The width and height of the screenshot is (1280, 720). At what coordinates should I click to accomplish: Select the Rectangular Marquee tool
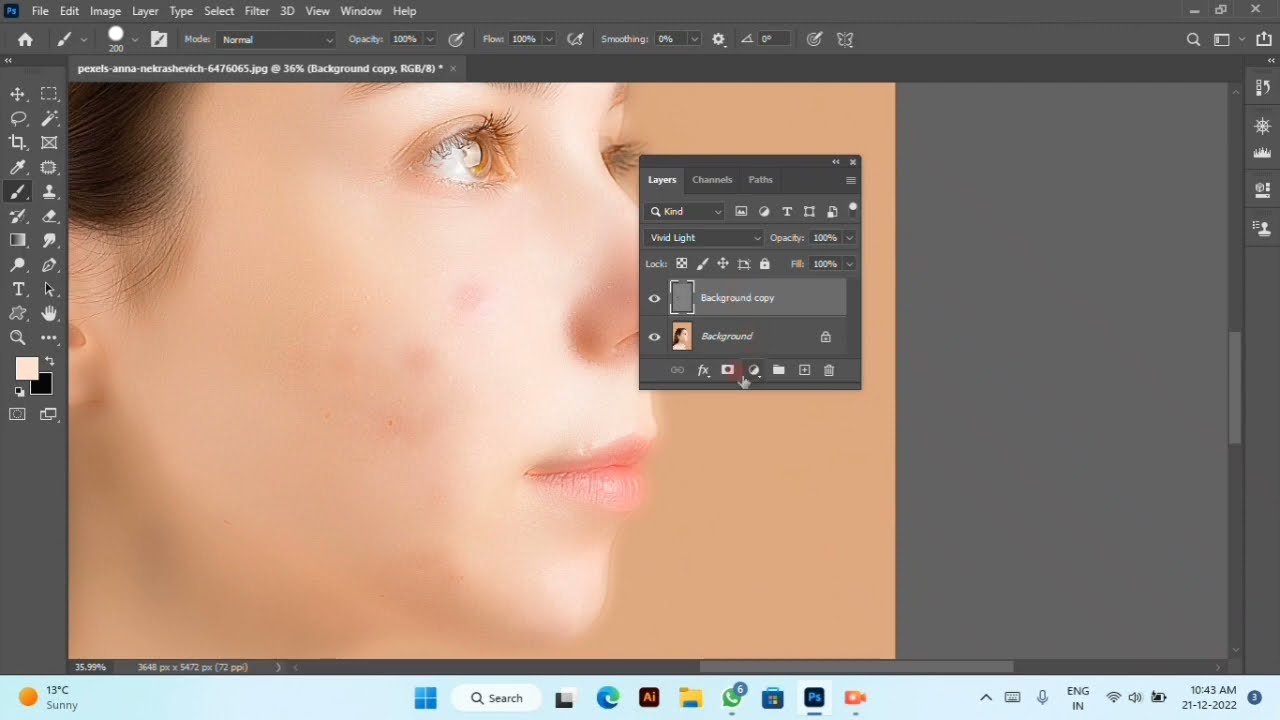click(x=49, y=94)
